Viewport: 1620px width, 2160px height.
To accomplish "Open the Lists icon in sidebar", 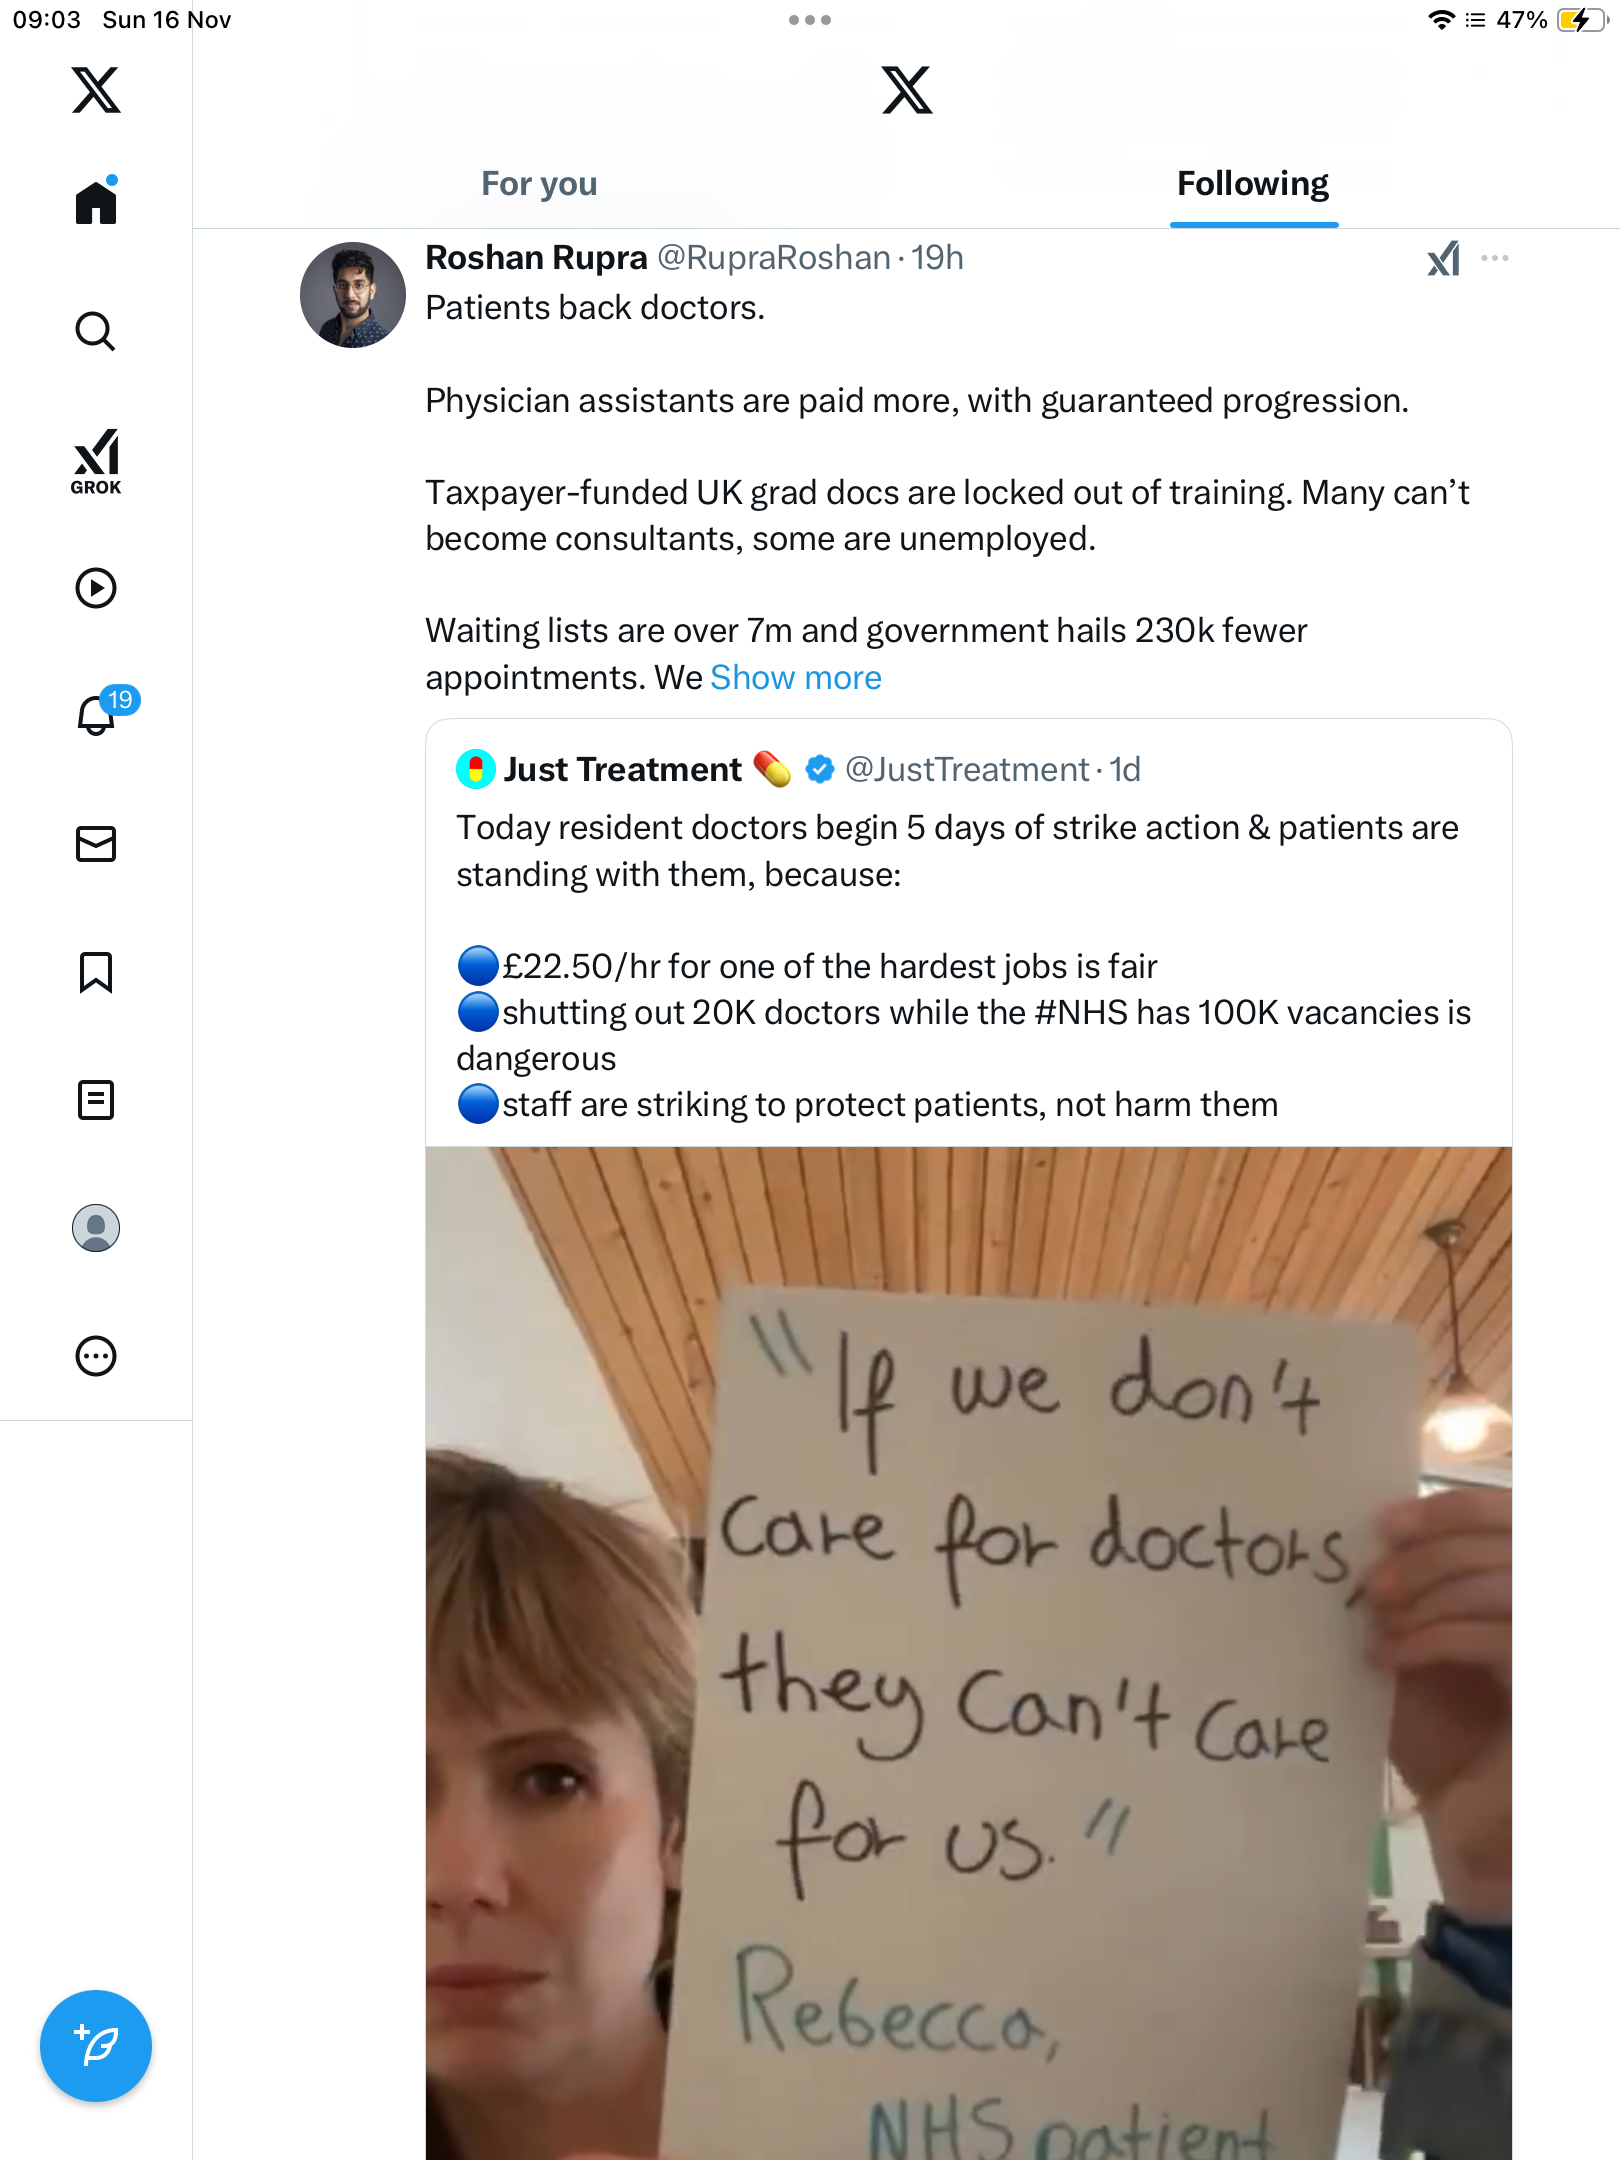I will coord(96,1100).
